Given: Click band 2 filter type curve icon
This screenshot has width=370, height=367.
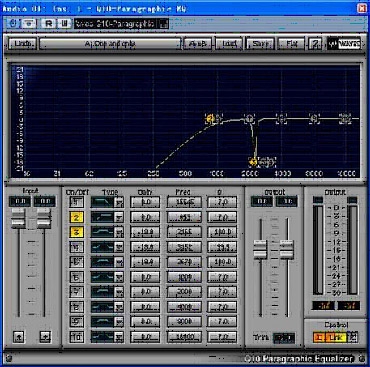Looking at the screenshot, I should pos(103,217).
